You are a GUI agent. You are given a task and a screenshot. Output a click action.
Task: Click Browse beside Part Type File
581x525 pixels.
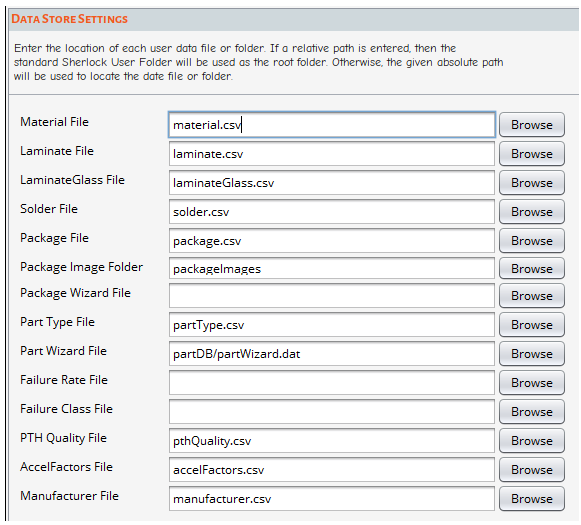pos(532,325)
